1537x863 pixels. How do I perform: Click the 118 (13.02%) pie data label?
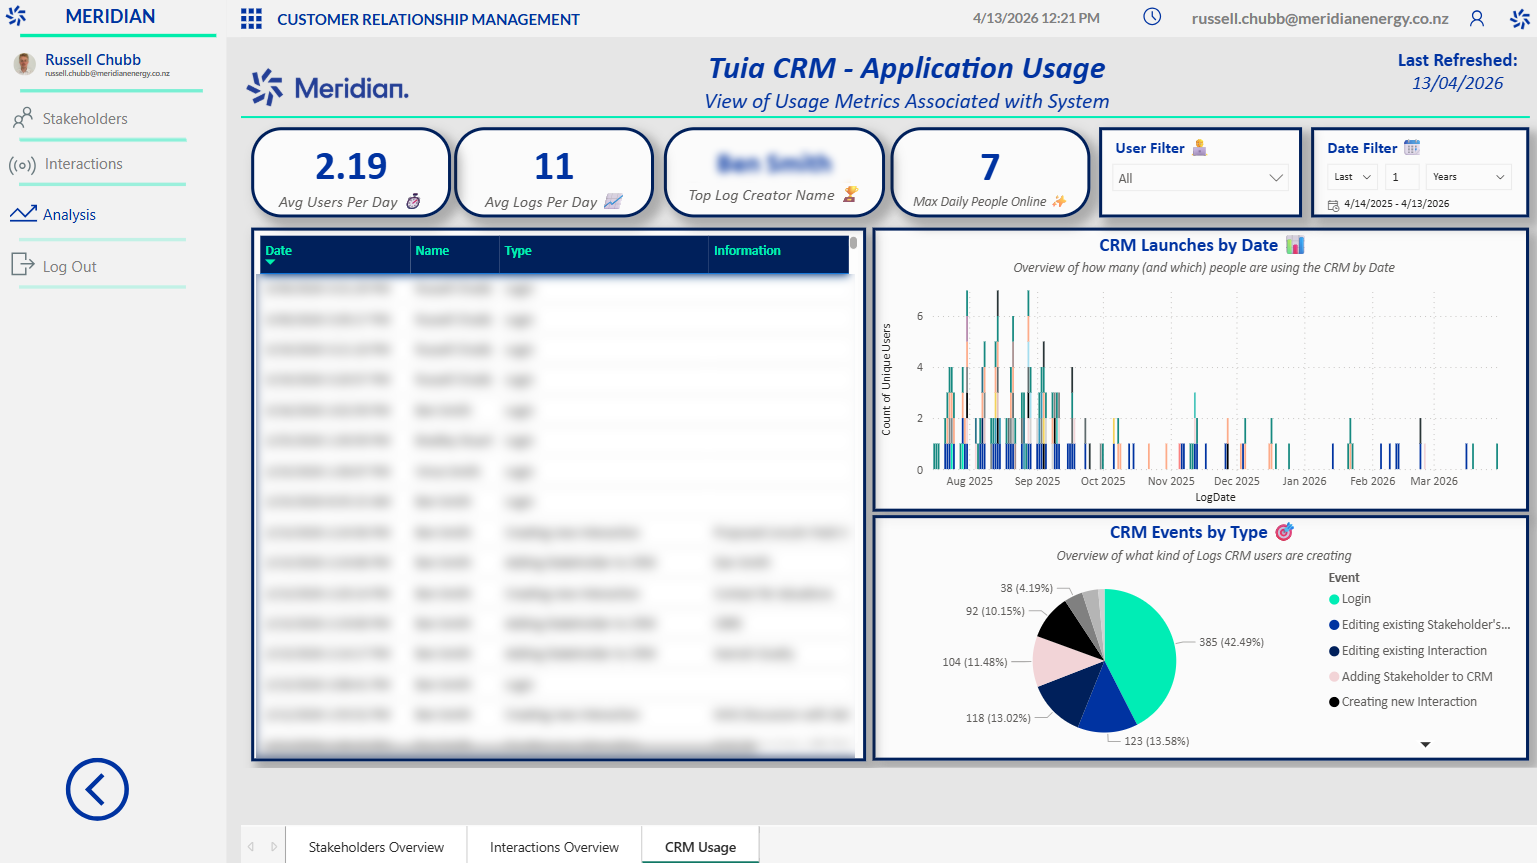(998, 718)
